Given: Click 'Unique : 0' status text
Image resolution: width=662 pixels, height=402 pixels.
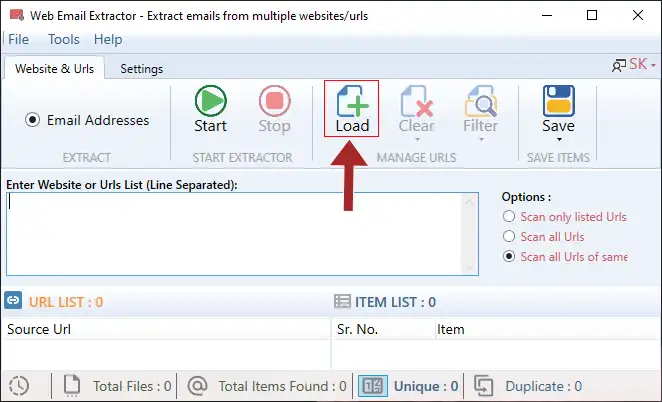Looking at the screenshot, I should click(426, 386).
